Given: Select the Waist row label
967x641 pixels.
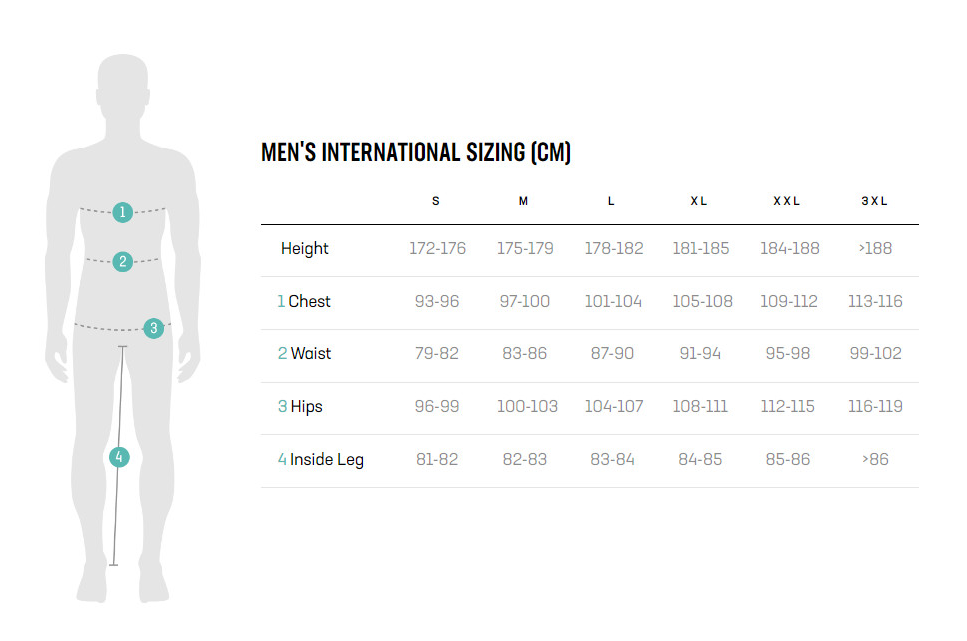Looking at the screenshot, I should [305, 354].
